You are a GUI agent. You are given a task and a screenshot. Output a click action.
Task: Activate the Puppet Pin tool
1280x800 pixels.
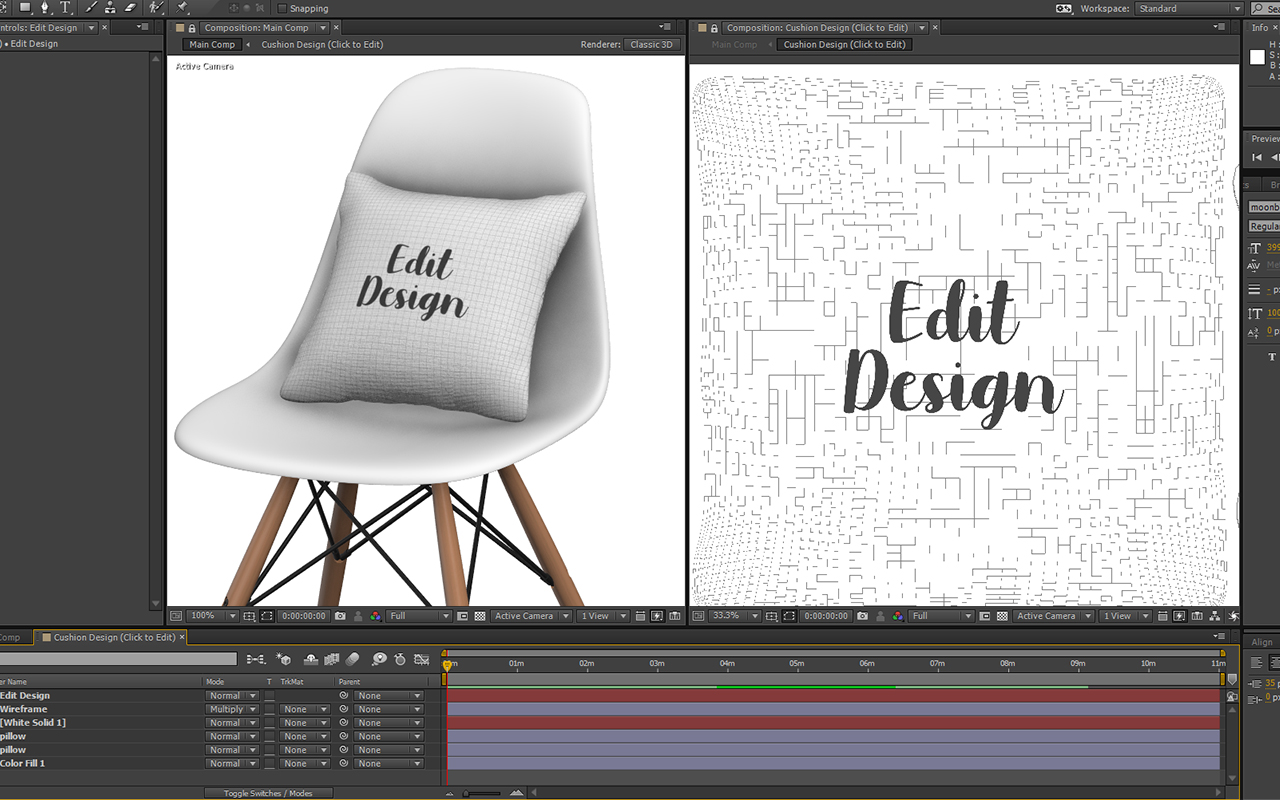[183, 8]
